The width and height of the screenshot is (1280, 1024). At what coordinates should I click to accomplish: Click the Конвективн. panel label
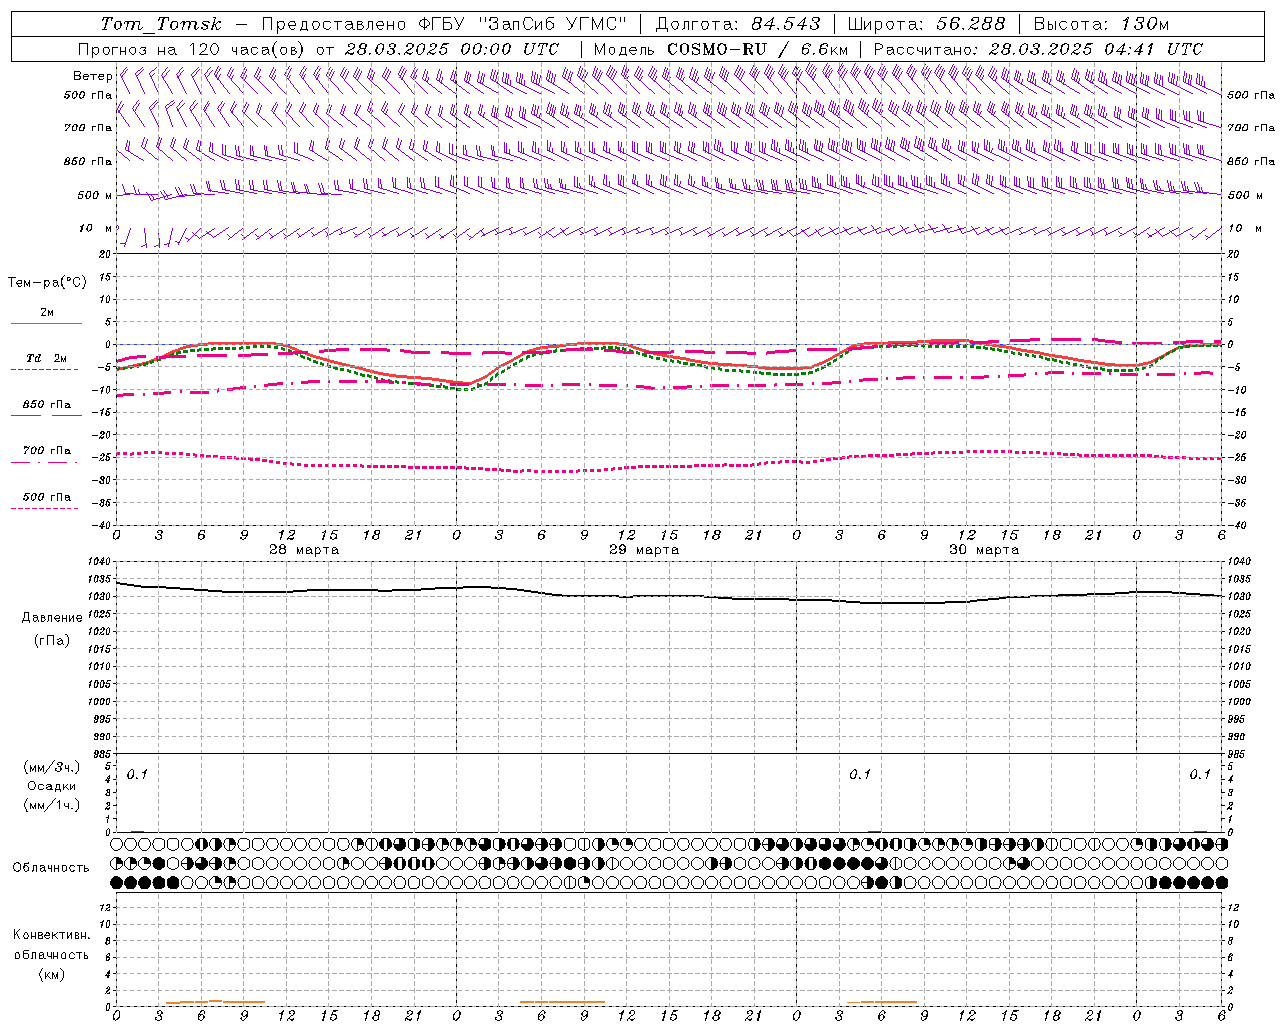52,935
